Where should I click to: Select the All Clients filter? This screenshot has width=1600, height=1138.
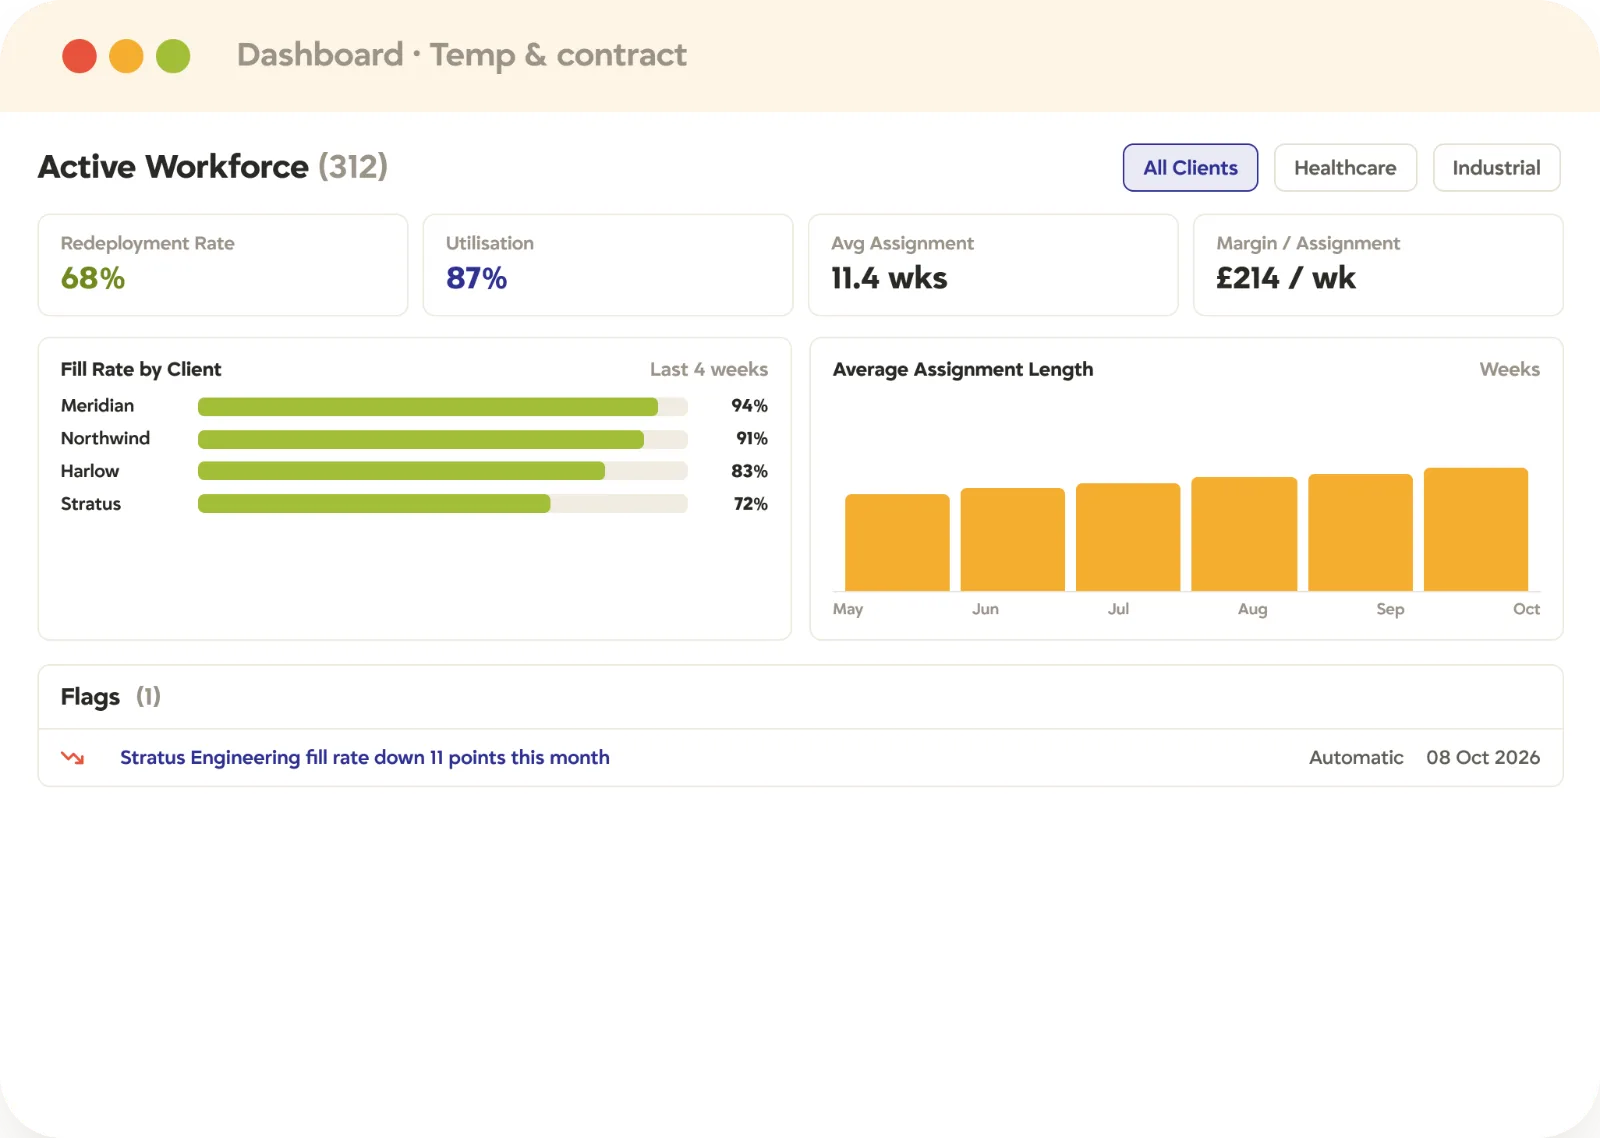click(1190, 168)
